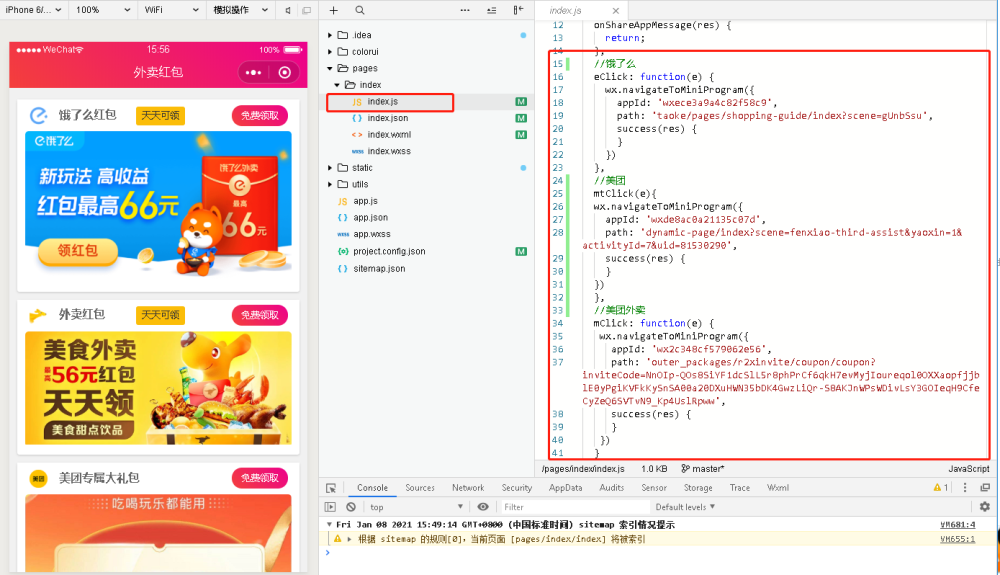The image size is (1000, 575).
Task: Close the index.js editor tab
Action: (615, 11)
